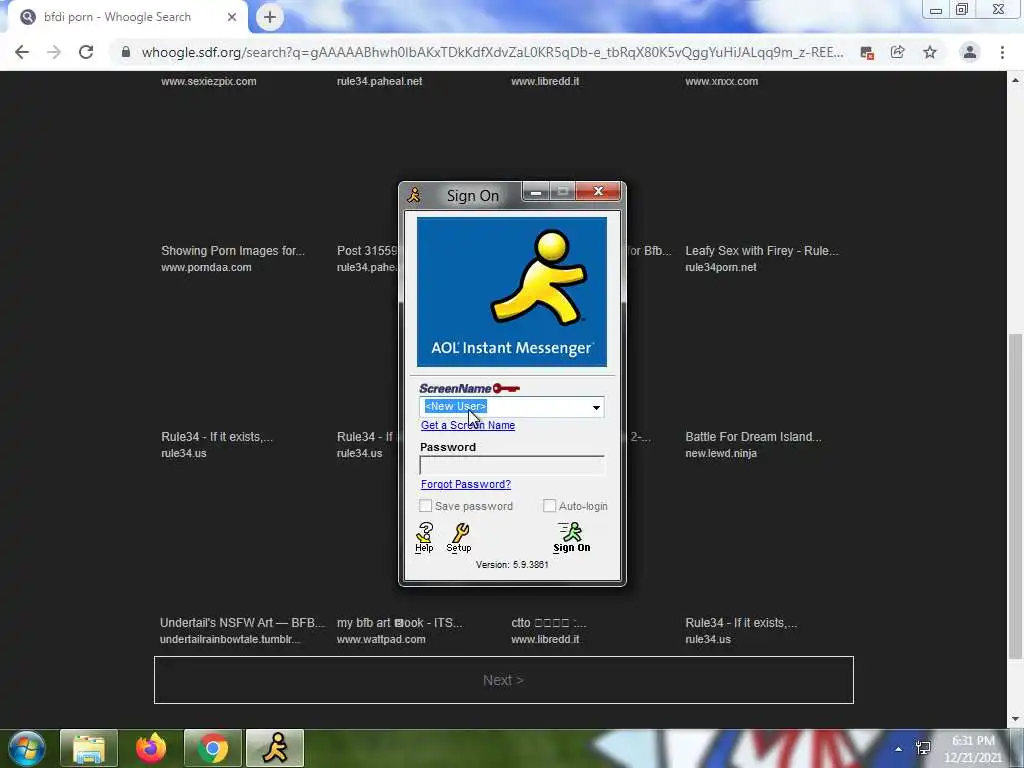Image resolution: width=1024 pixels, height=768 pixels.
Task: Open File Explorer from the taskbar
Action: [89, 748]
